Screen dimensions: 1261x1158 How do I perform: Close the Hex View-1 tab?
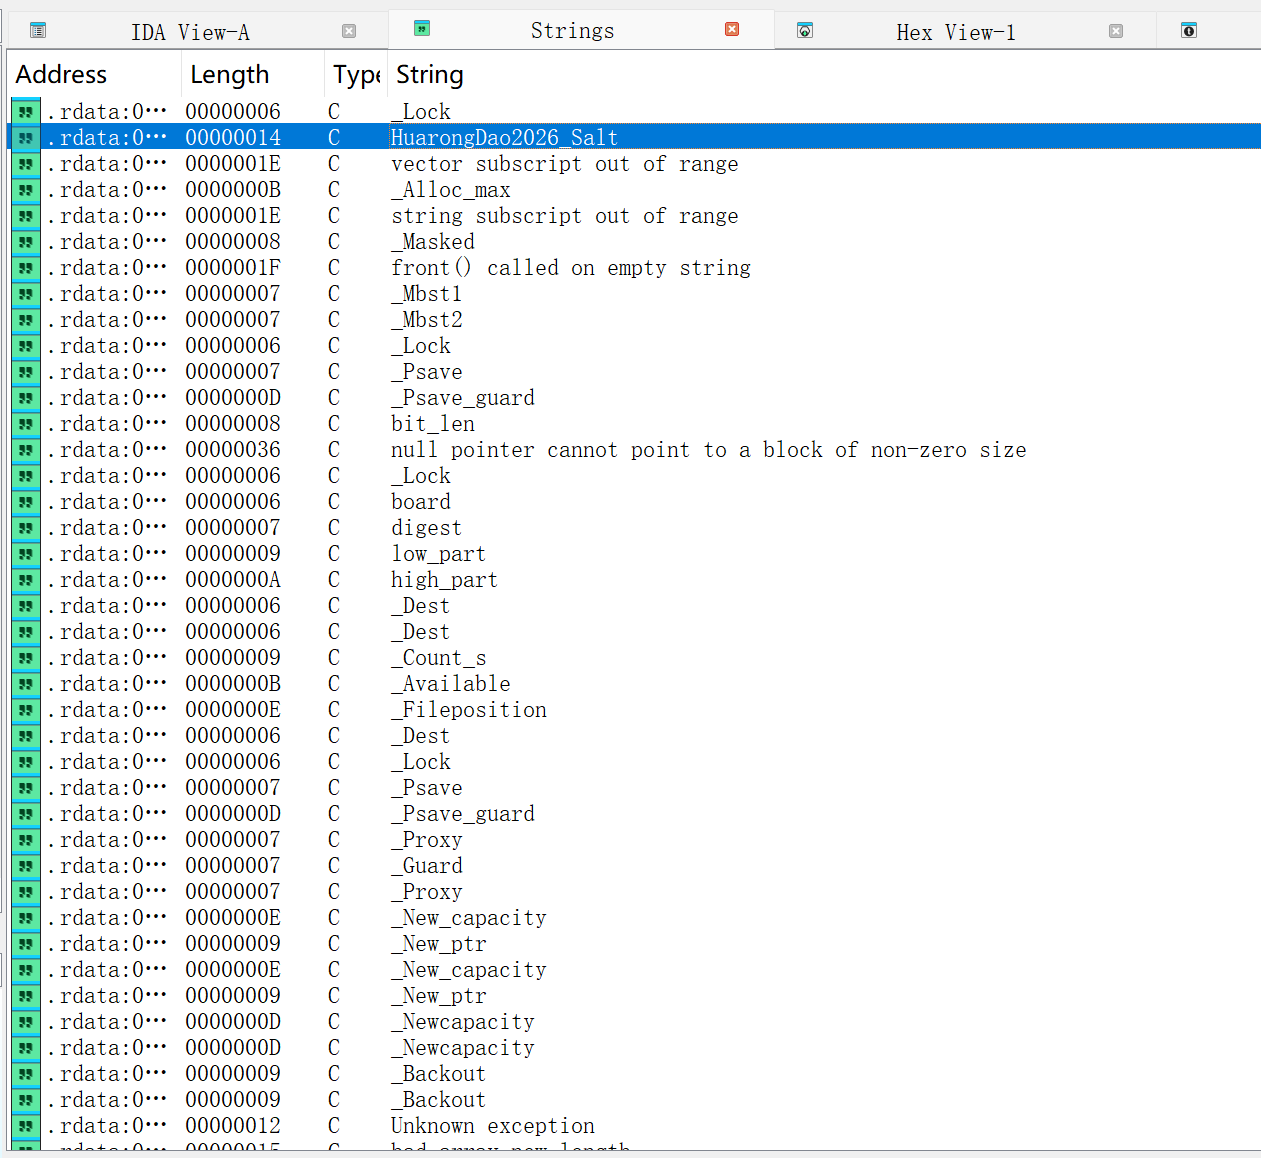point(1116,31)
